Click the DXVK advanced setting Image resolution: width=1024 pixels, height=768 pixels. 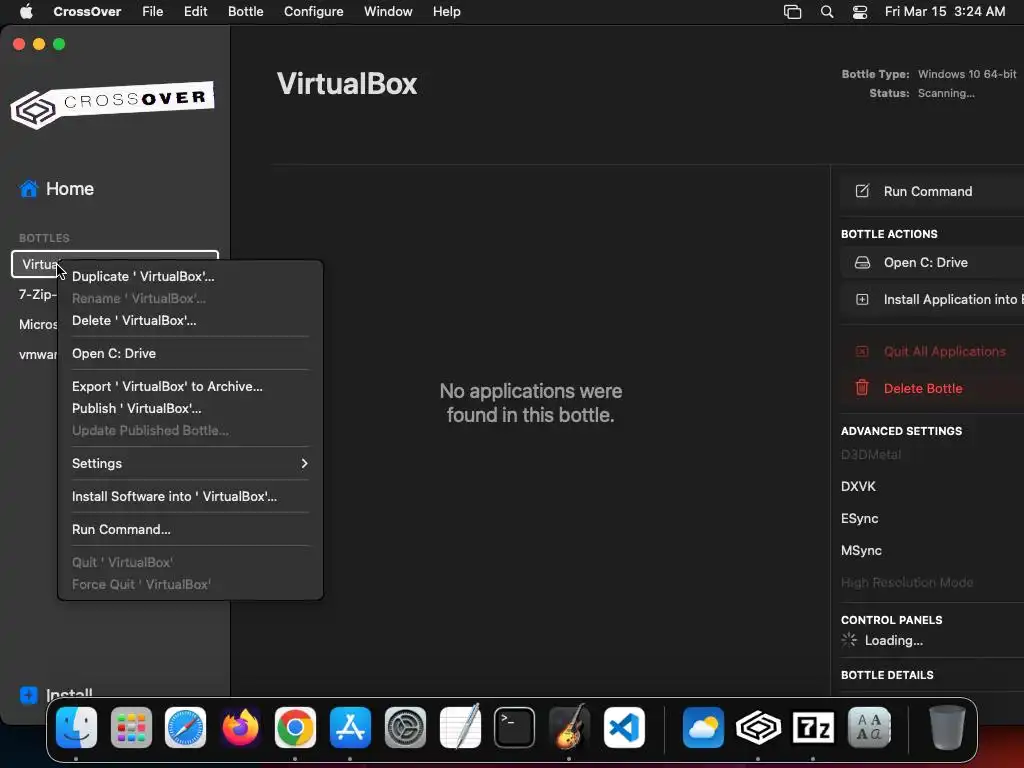858,487
